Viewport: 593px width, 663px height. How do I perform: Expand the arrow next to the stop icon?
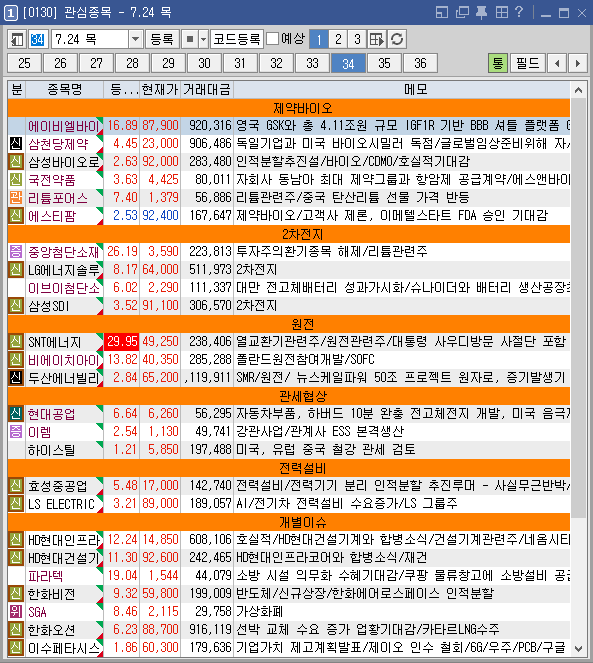[x=203, y=39]
